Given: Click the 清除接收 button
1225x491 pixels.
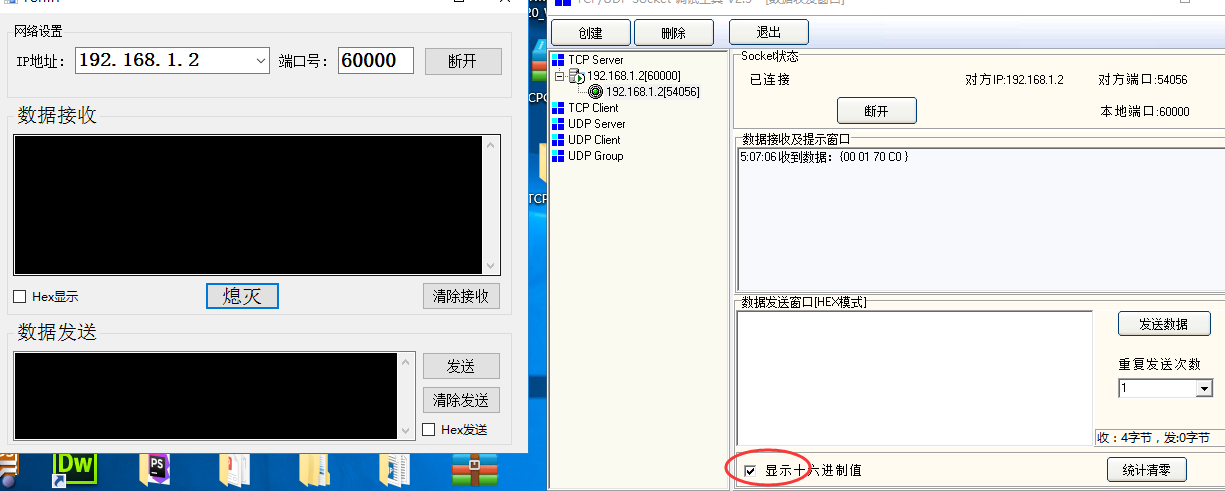Looking at the screenshot, I should click(x=460, y=296).
